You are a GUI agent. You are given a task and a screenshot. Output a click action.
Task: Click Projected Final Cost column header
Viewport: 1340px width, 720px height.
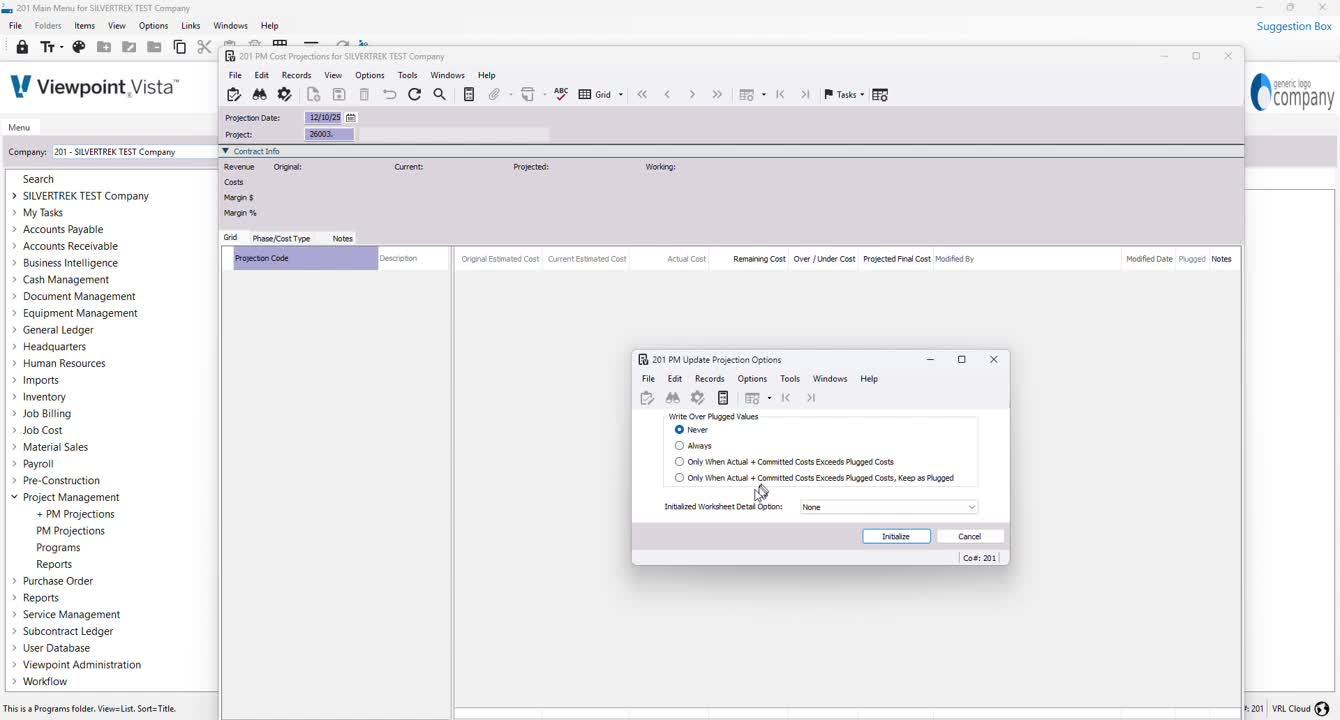point(896,259)
